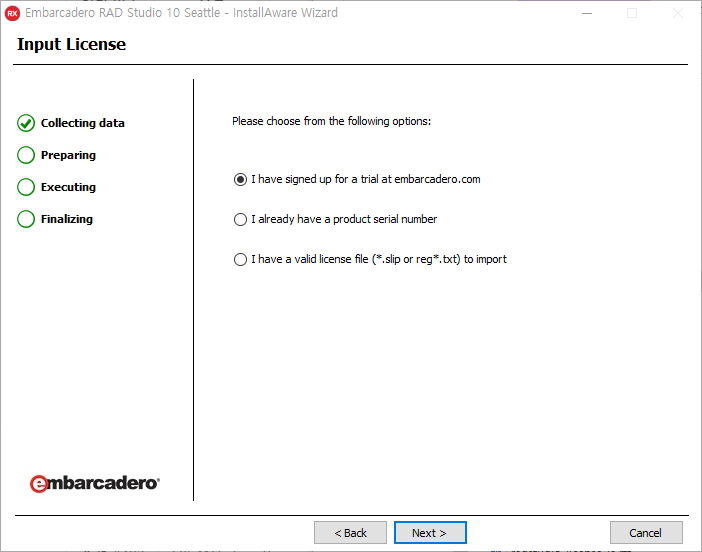Image resolution: width=702 pixels, height=552 pixels.
Task: Click the Finalizing step label
Action: coord(67,219)
